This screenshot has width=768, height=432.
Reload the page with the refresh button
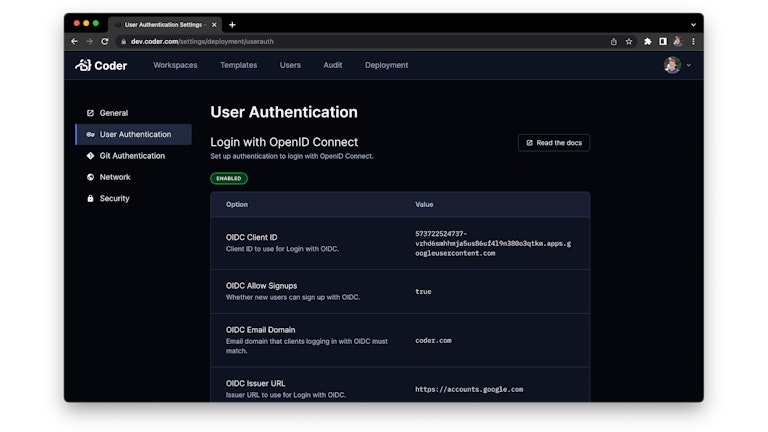105,41
